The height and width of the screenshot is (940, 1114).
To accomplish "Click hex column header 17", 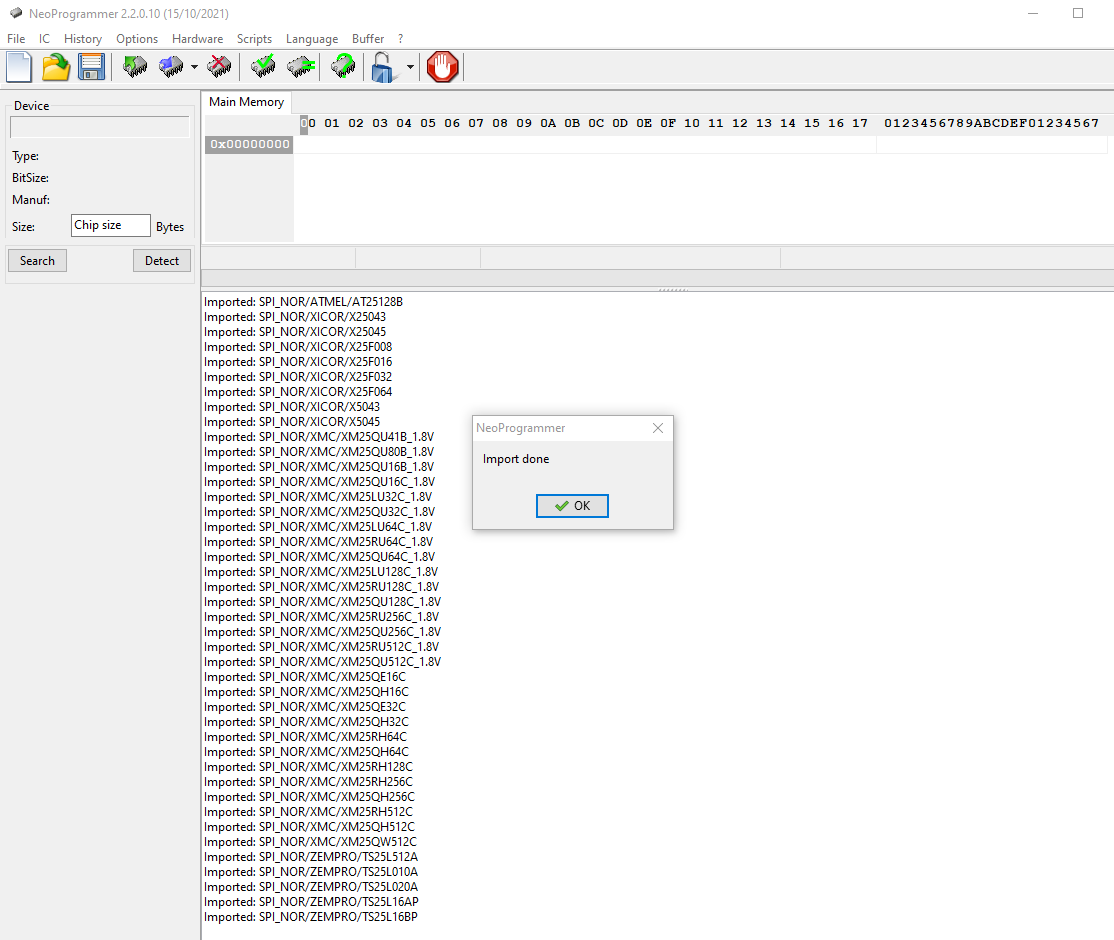I will point(860,123).
